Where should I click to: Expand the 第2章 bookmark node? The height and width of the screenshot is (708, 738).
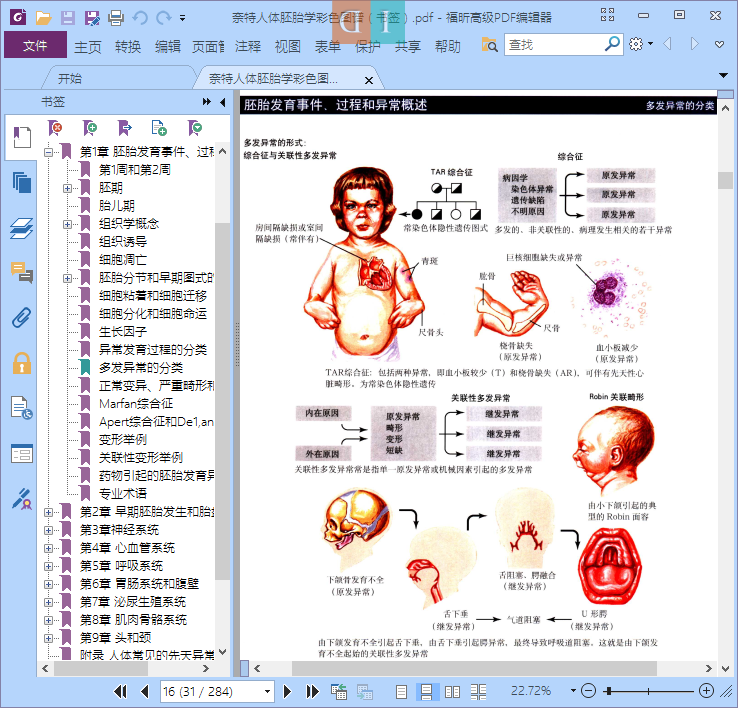(48, 512)
